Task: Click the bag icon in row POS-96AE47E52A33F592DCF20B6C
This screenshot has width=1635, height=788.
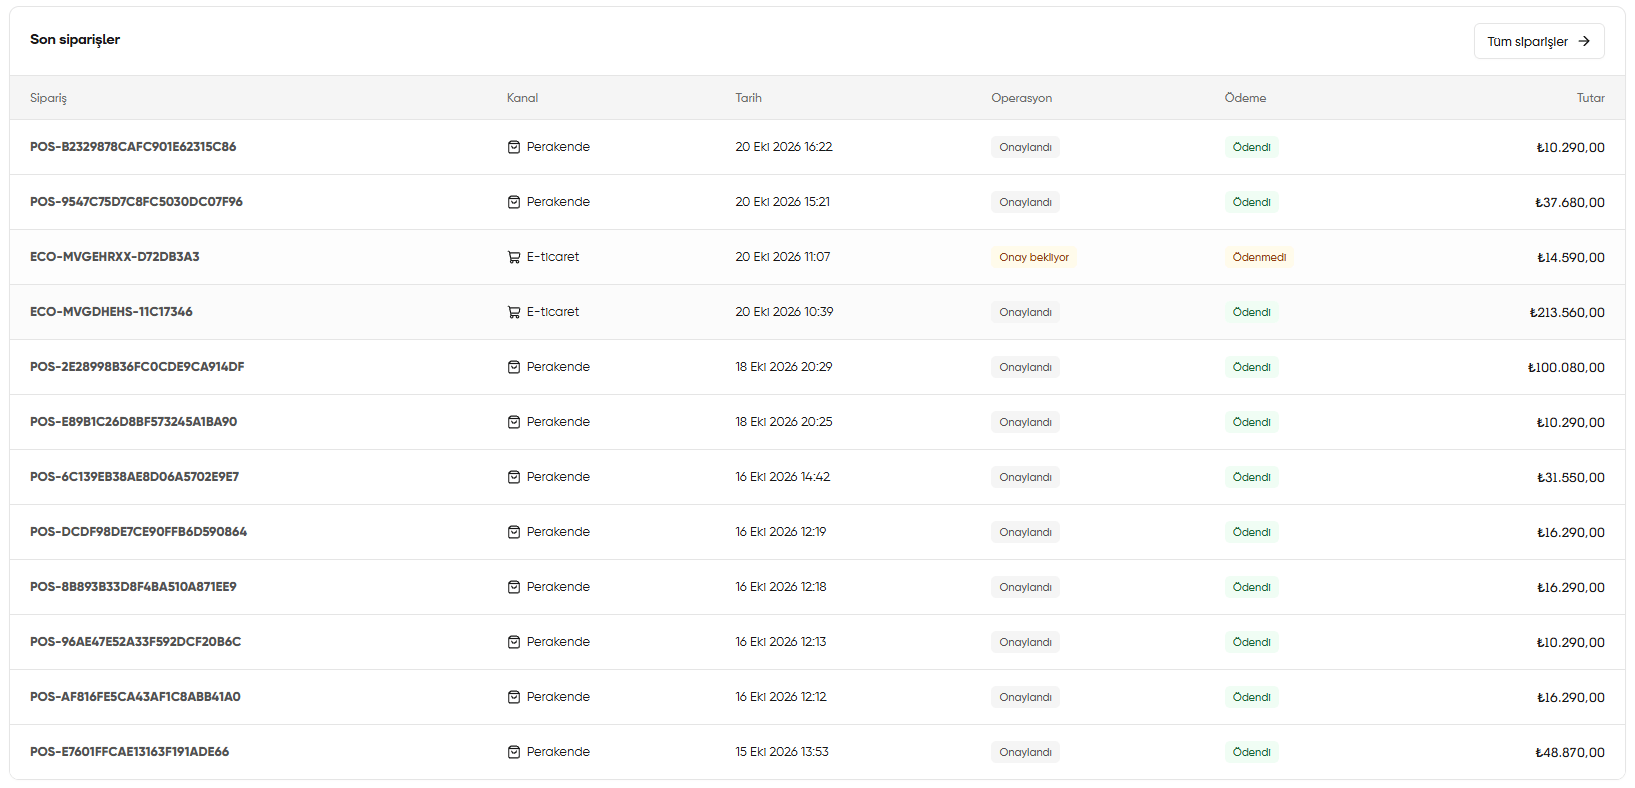Action: pos(514,642)
